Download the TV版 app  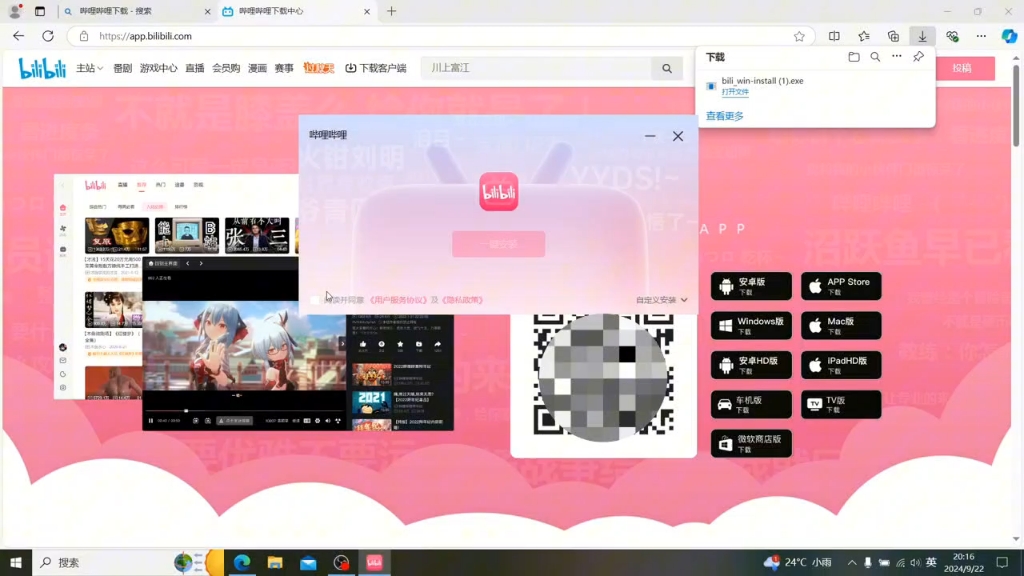click(841, 404)
